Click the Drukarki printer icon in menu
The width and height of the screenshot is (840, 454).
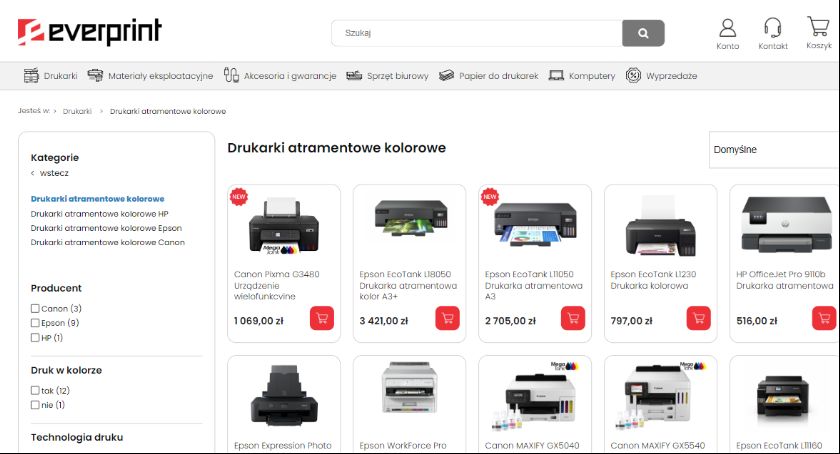31,76
